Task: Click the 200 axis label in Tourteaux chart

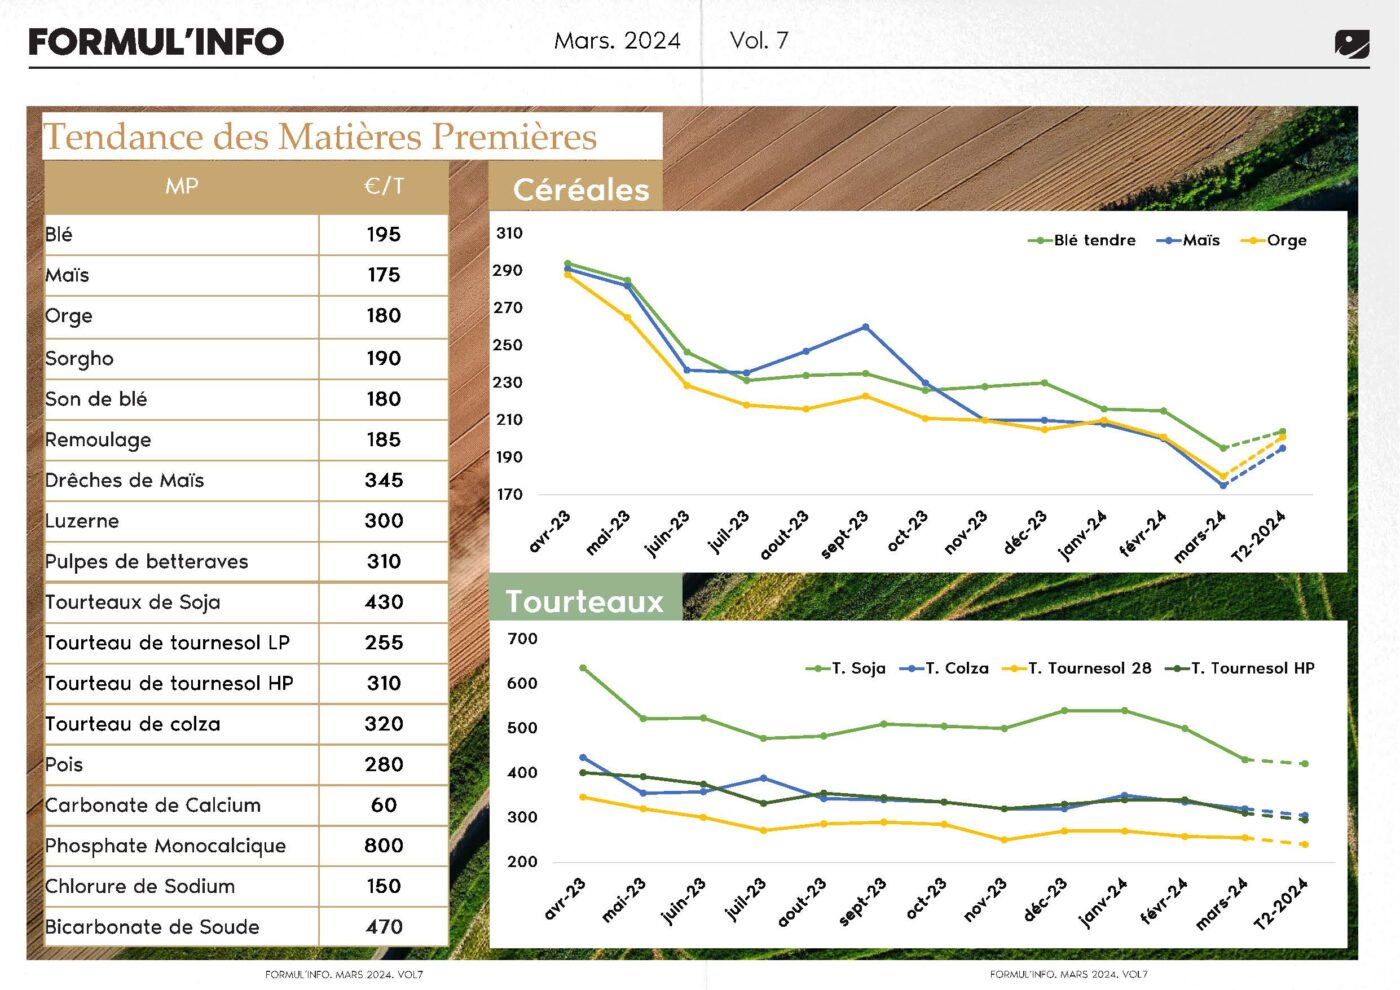Action: click(522, 862)
